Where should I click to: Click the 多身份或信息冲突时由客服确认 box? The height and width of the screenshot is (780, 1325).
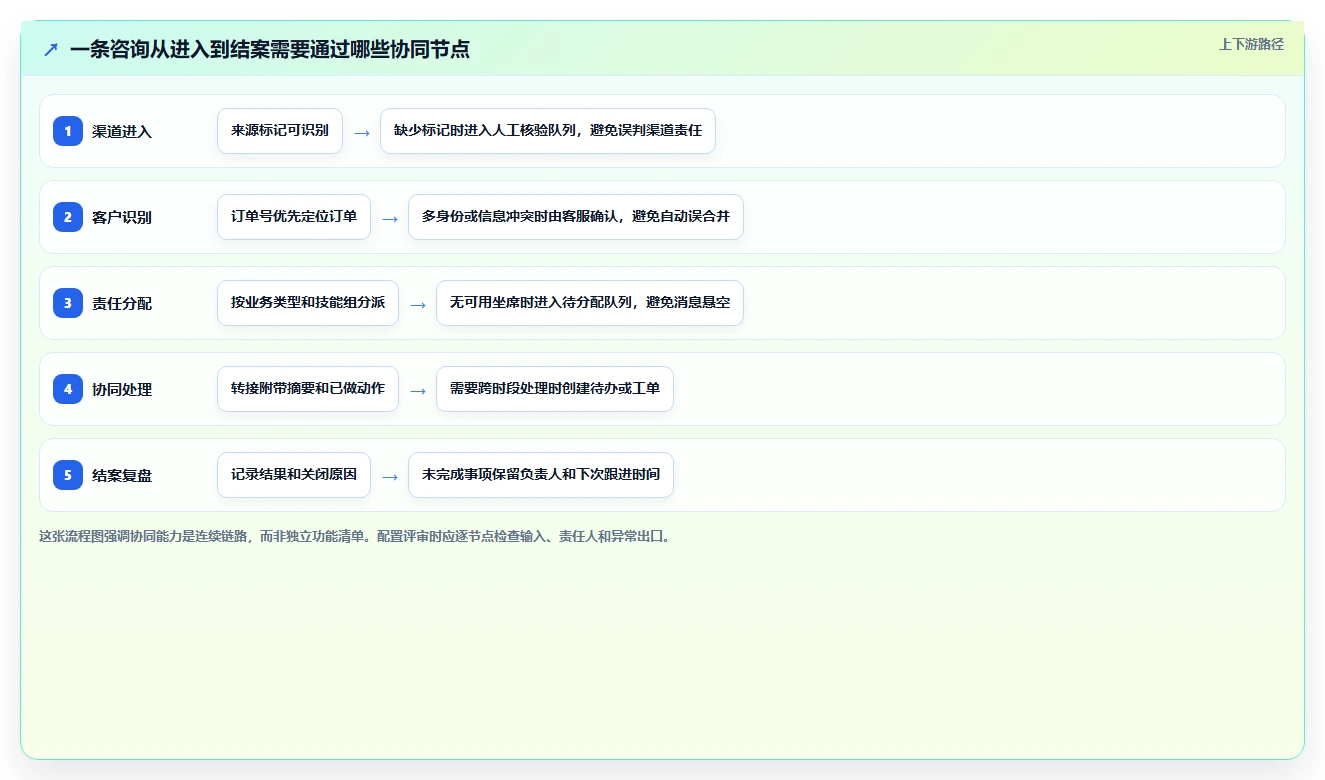(x=576, y=217)
